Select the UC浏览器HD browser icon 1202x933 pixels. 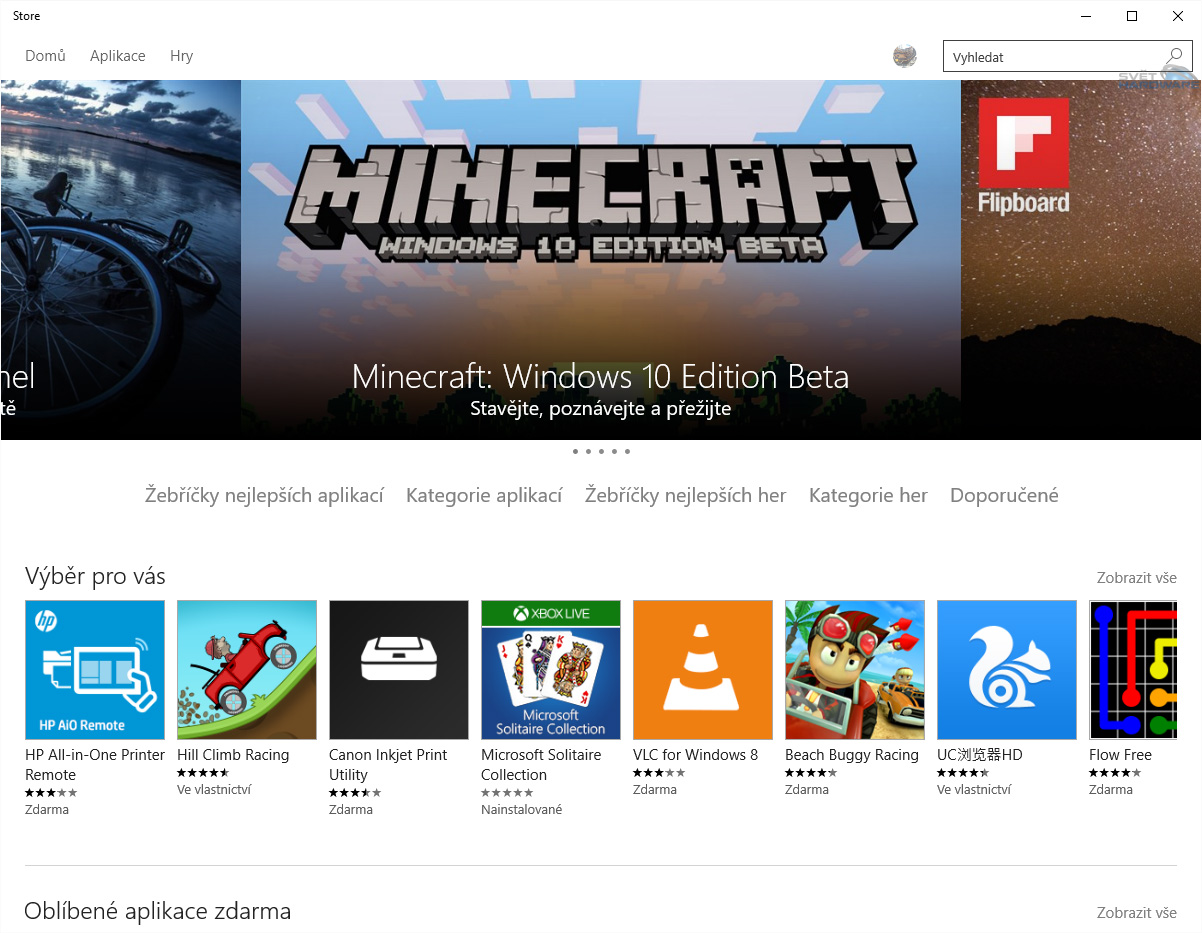click(x=1006, y=669)
